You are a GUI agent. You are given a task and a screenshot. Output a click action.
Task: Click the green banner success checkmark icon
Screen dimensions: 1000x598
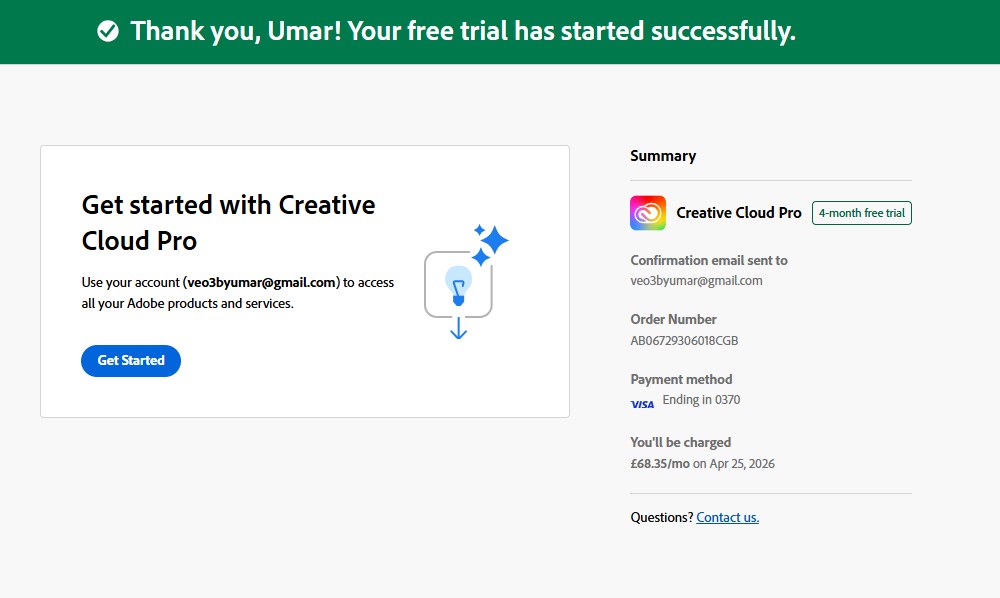click(108, 32)
